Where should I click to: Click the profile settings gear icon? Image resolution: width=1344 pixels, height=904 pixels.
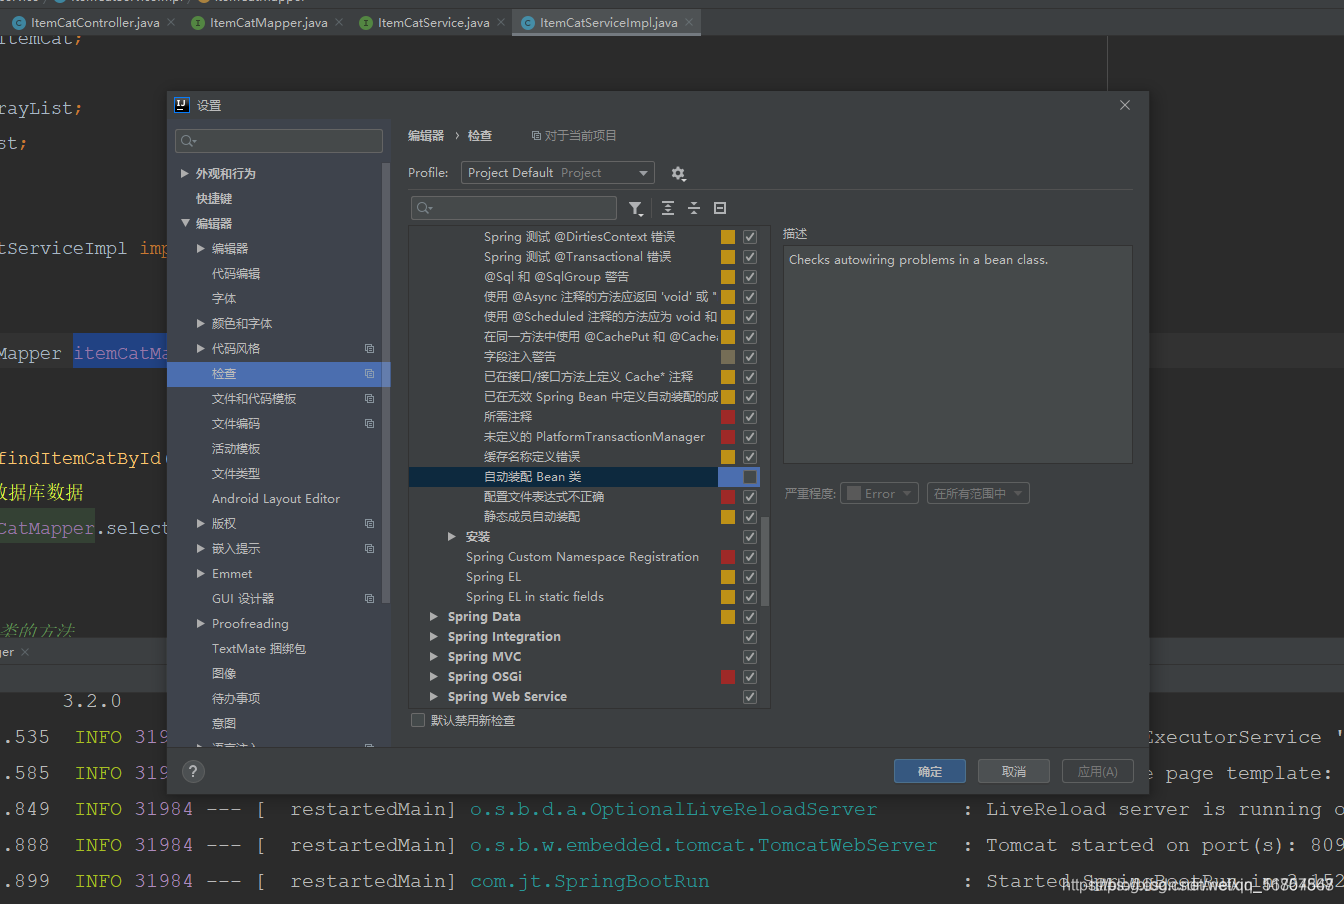pyautogui.click(x=678, y=174)
